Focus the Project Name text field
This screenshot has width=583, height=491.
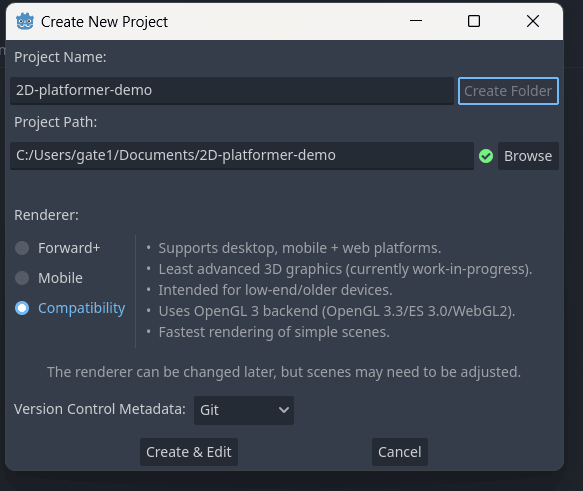[232, 91]
